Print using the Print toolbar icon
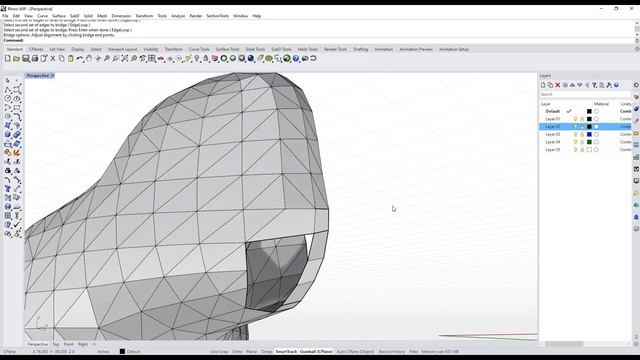The width and height of the screenshot is (640, 360). (x=35, y=59)
